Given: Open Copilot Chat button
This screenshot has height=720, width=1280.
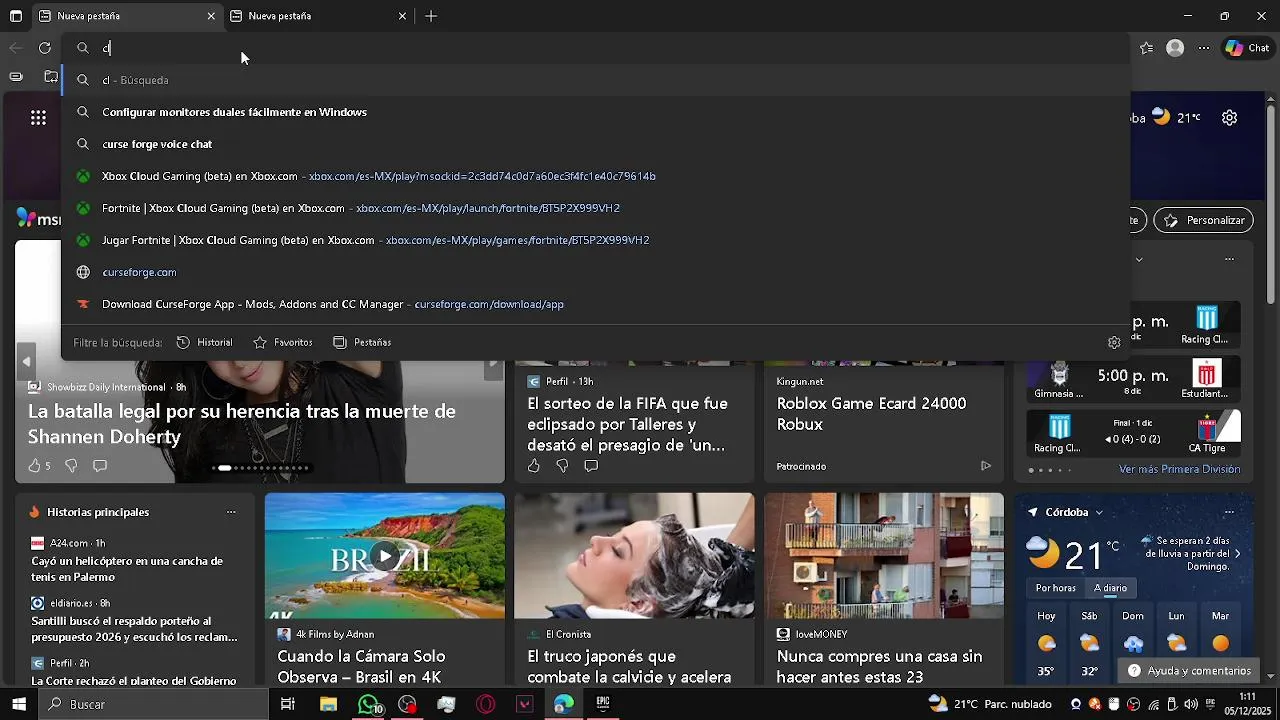Looking at the screenshot, I should [1247, 48].
